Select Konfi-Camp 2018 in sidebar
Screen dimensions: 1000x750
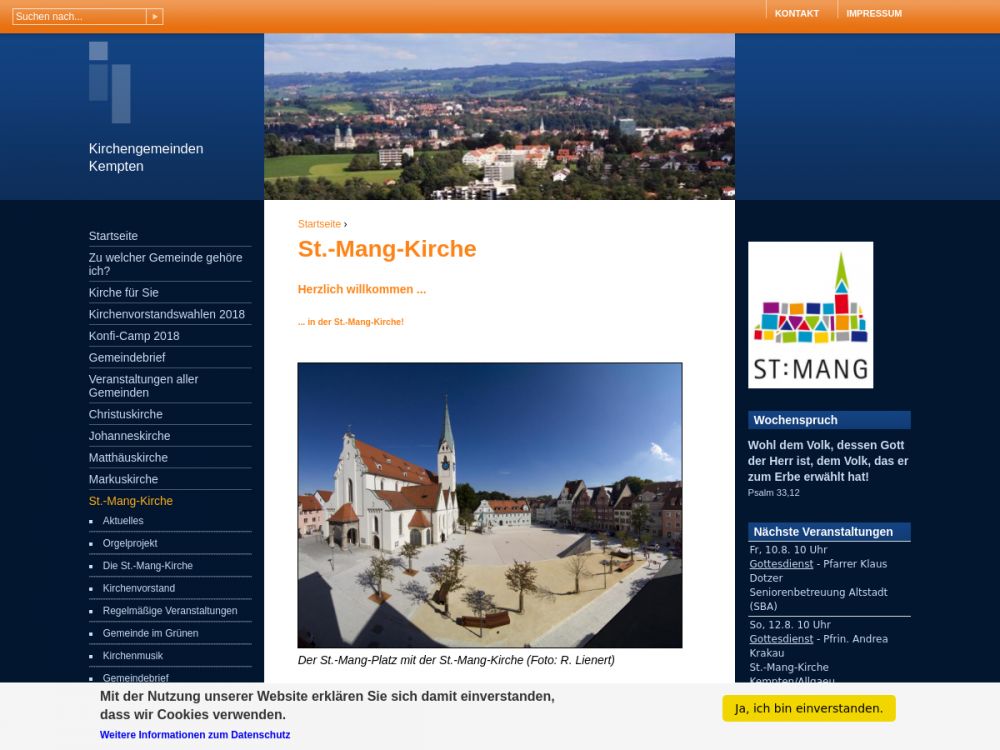134,336
